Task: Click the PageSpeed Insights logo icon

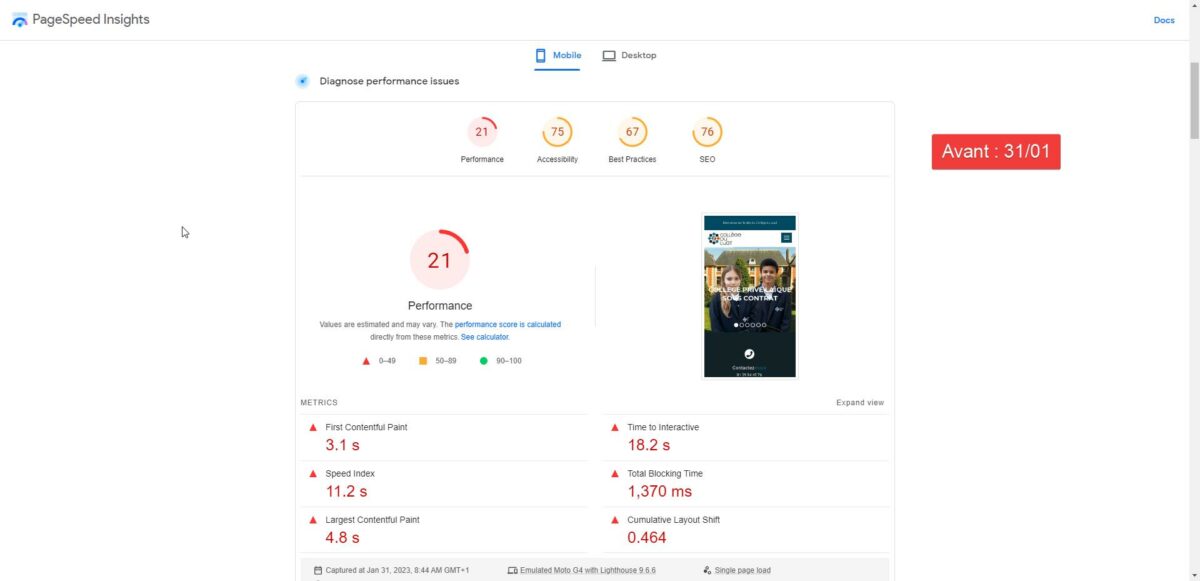Action: point(20,20)
